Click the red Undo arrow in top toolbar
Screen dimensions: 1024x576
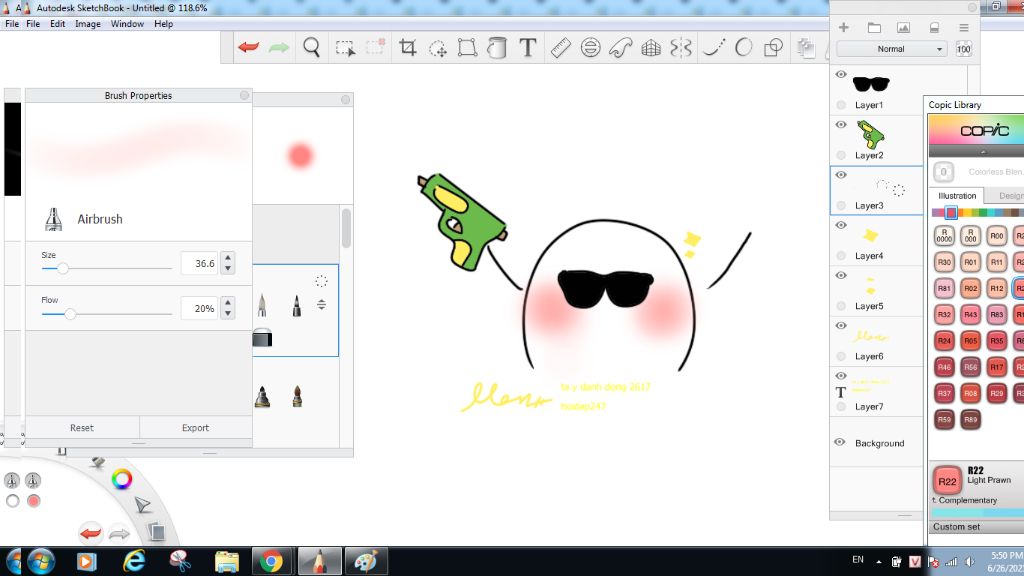pos(248,47)
